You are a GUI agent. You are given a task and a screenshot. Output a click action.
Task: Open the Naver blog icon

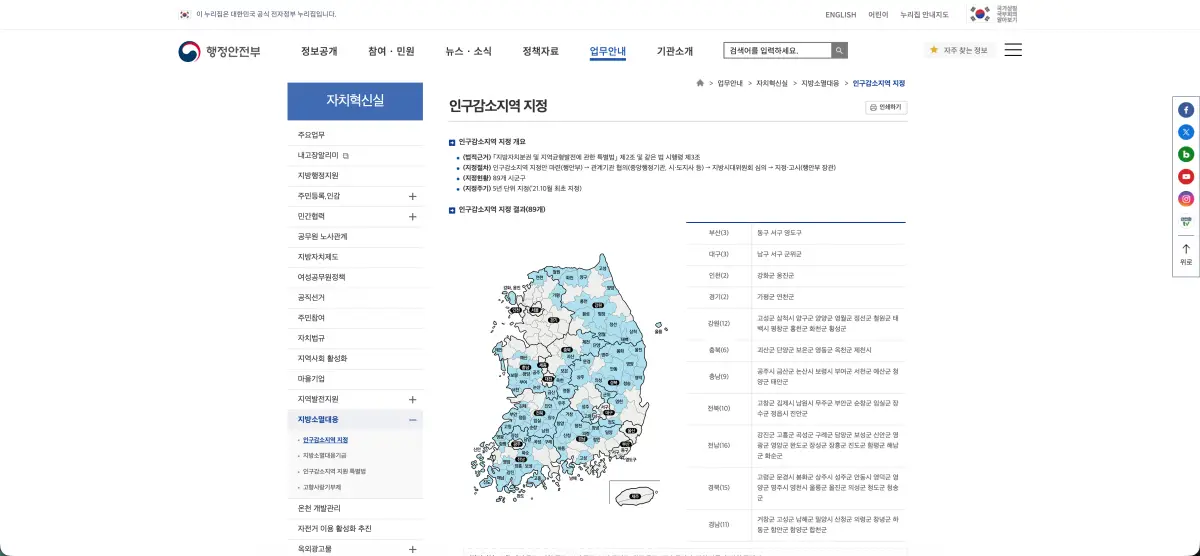coord(1186,154)
